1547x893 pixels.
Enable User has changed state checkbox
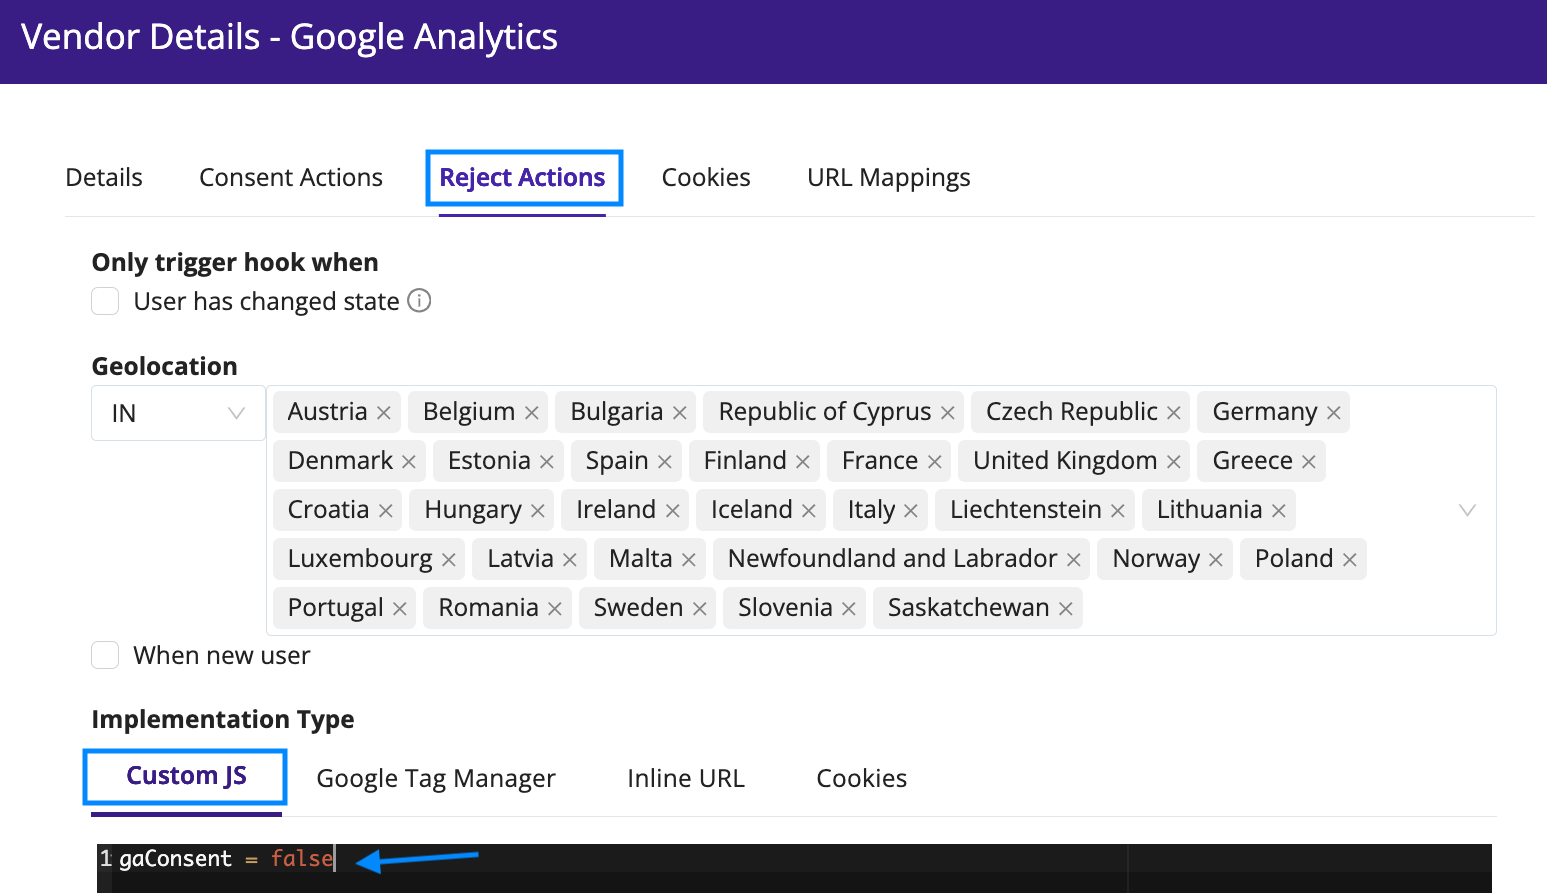pos(105,301)
